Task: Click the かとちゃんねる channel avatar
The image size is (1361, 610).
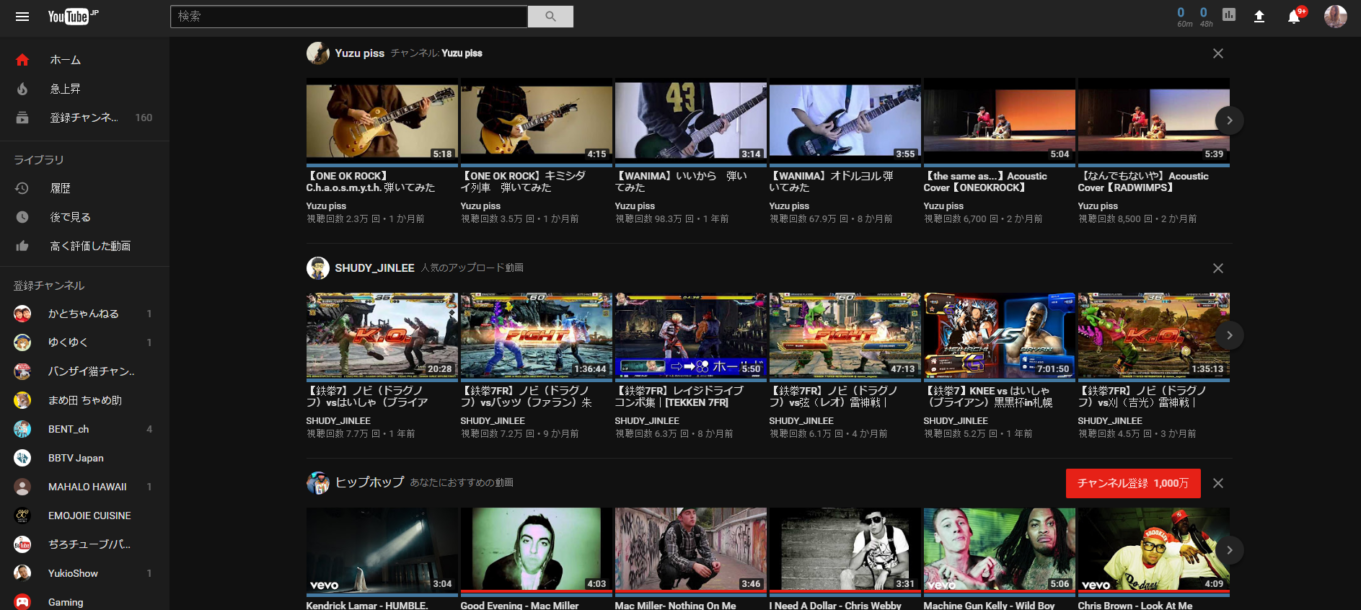Action: click(x=22, y=314)
